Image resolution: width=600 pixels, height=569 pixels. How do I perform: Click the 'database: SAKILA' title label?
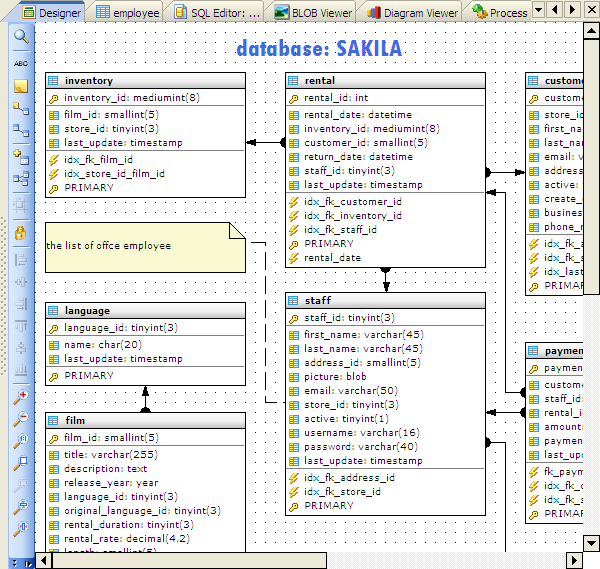319,48
